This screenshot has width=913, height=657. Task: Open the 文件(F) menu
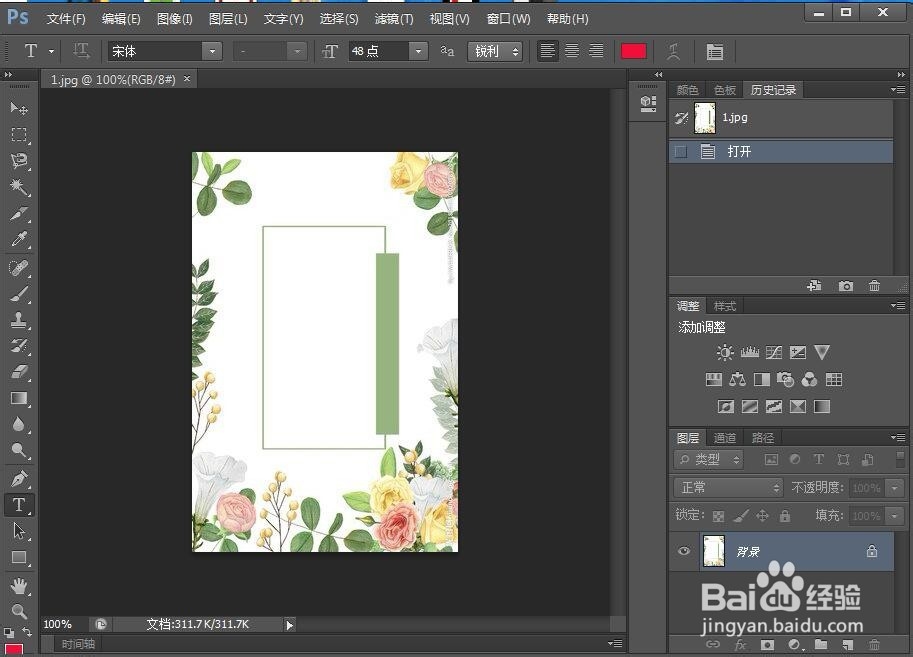click(66, 19)
